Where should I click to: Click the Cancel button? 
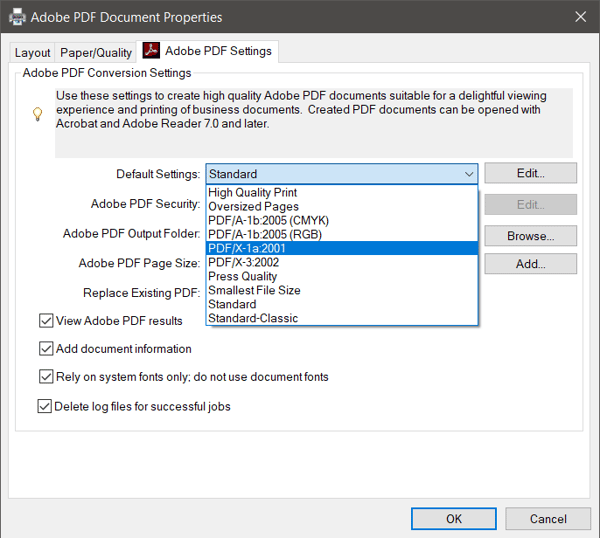coord(548,519)
